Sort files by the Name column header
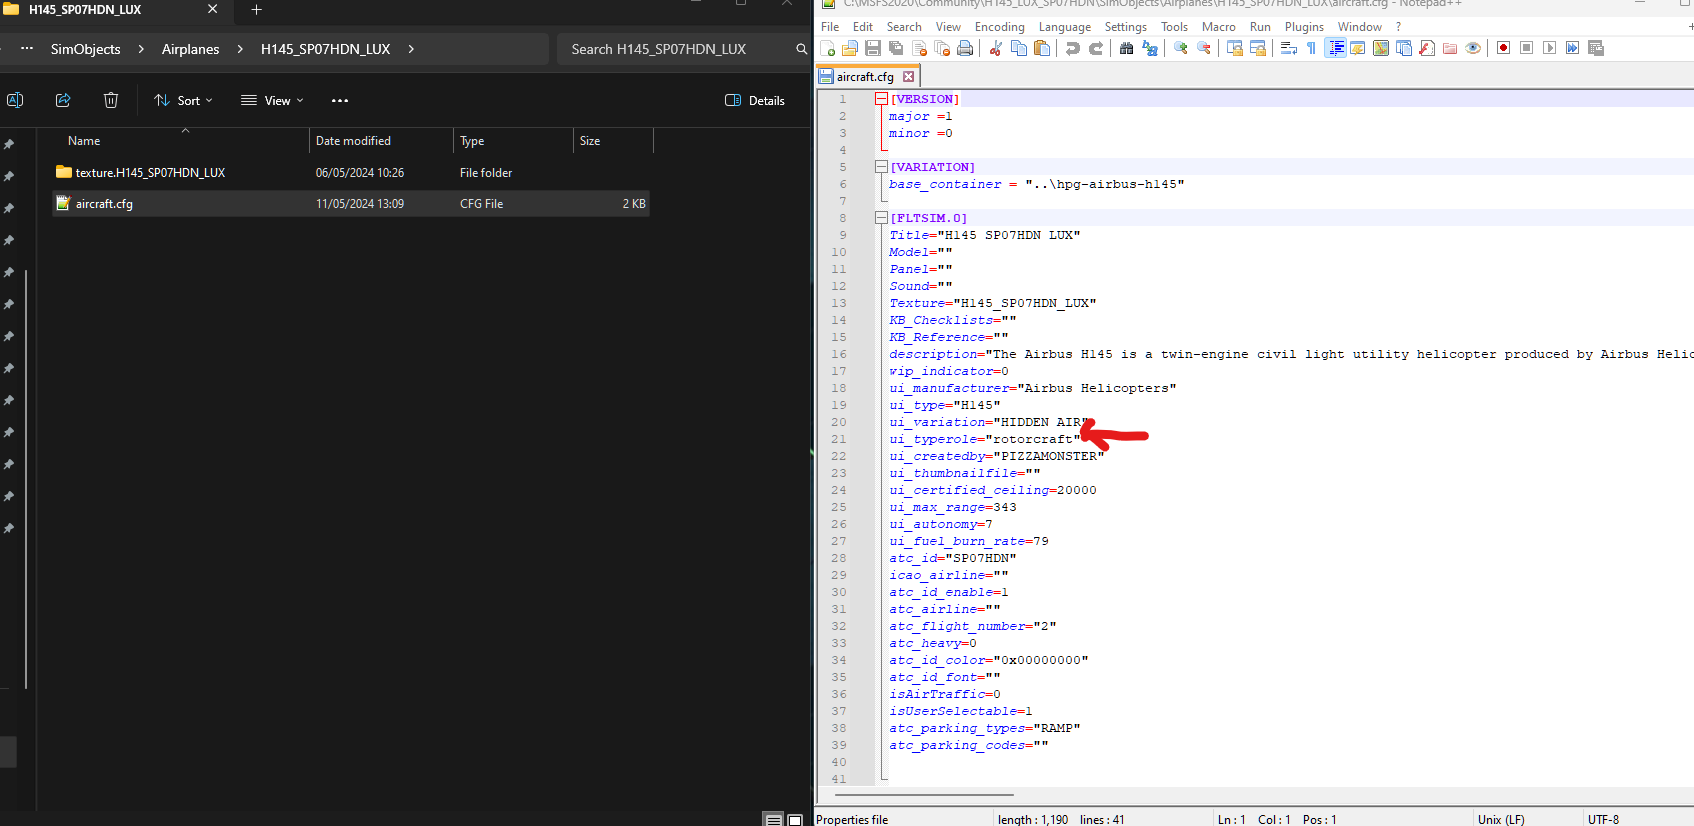This screenshot has width=1694, height=826. coord(84,141)
